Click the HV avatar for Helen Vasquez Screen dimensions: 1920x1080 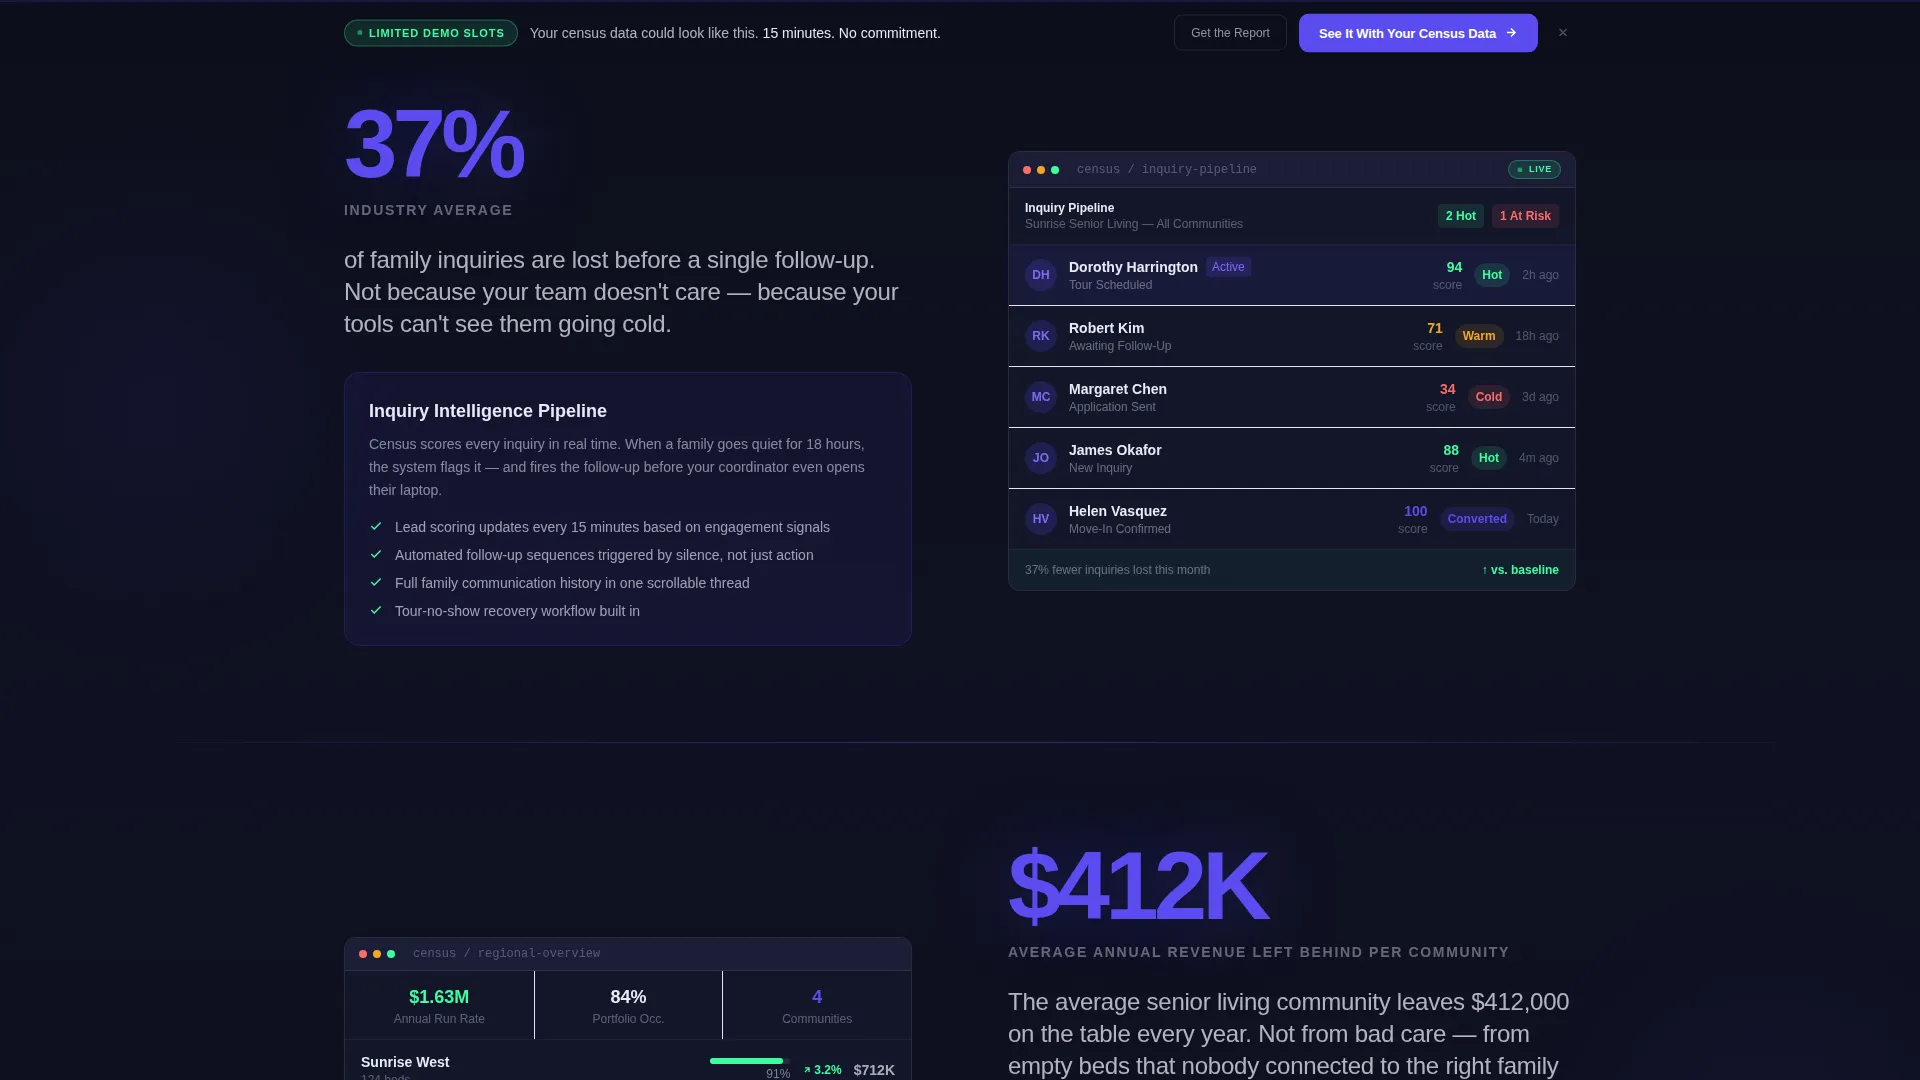point(1041,519)
